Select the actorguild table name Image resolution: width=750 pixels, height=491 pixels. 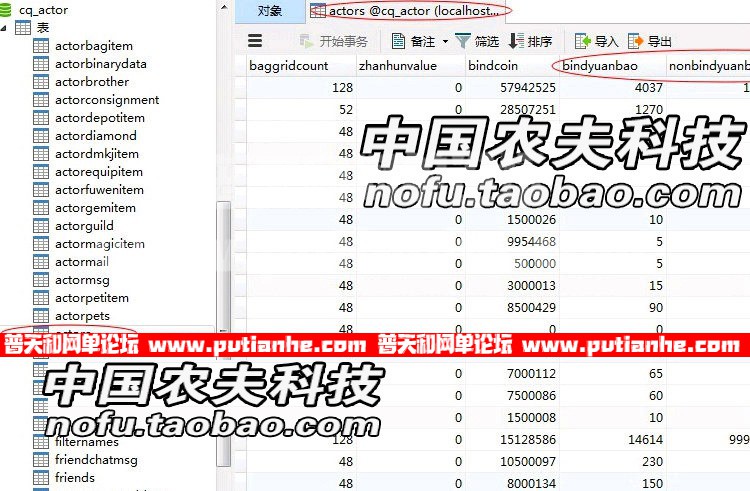(84, 226)
